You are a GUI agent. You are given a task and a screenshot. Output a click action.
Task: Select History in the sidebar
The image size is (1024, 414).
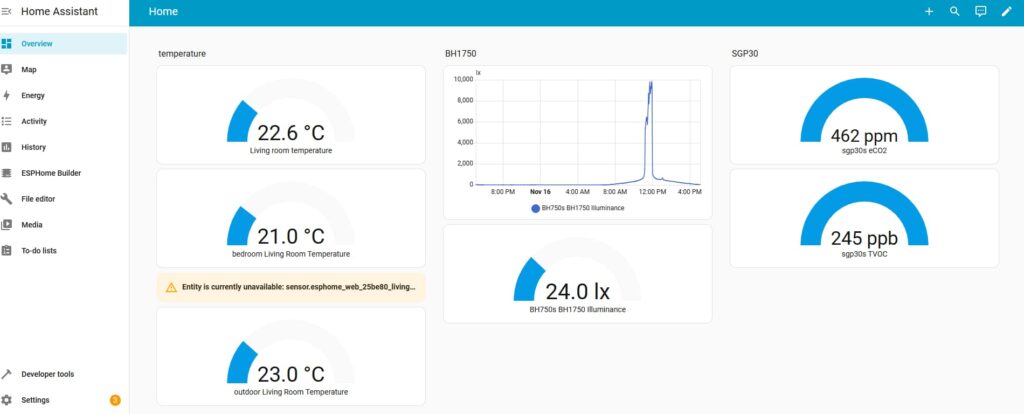coord(33,147)
